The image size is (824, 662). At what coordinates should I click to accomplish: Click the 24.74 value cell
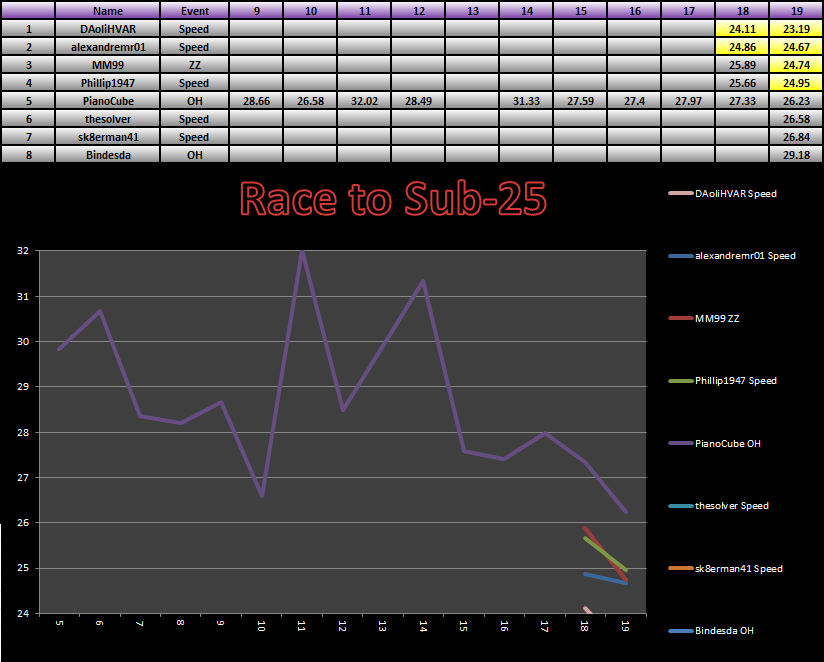tap(797, 65)
